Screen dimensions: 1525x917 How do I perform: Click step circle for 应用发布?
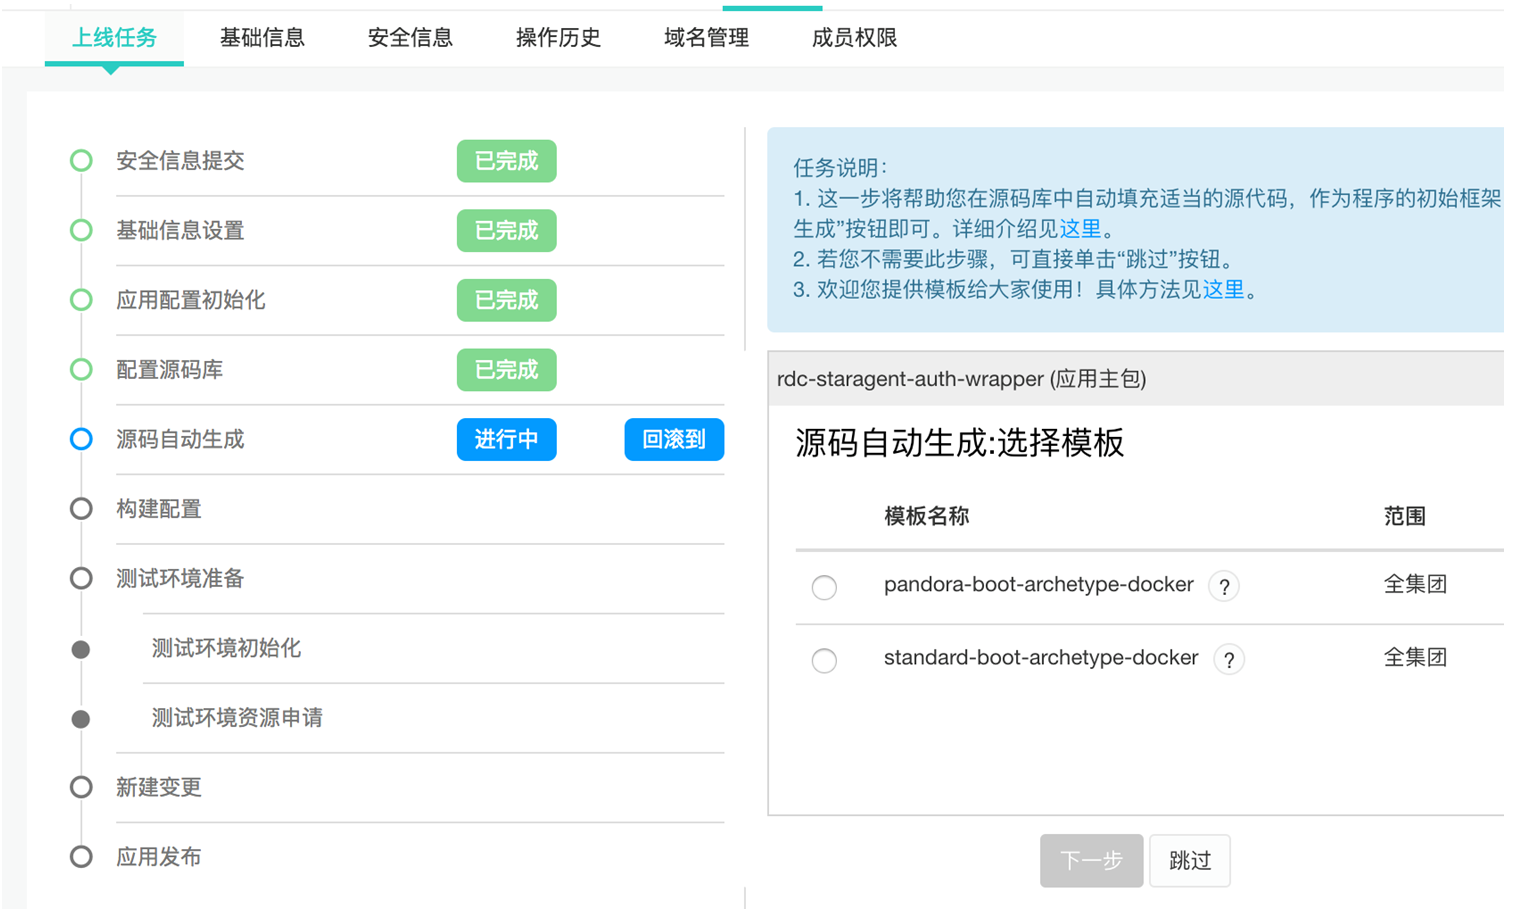click(81, 857)
